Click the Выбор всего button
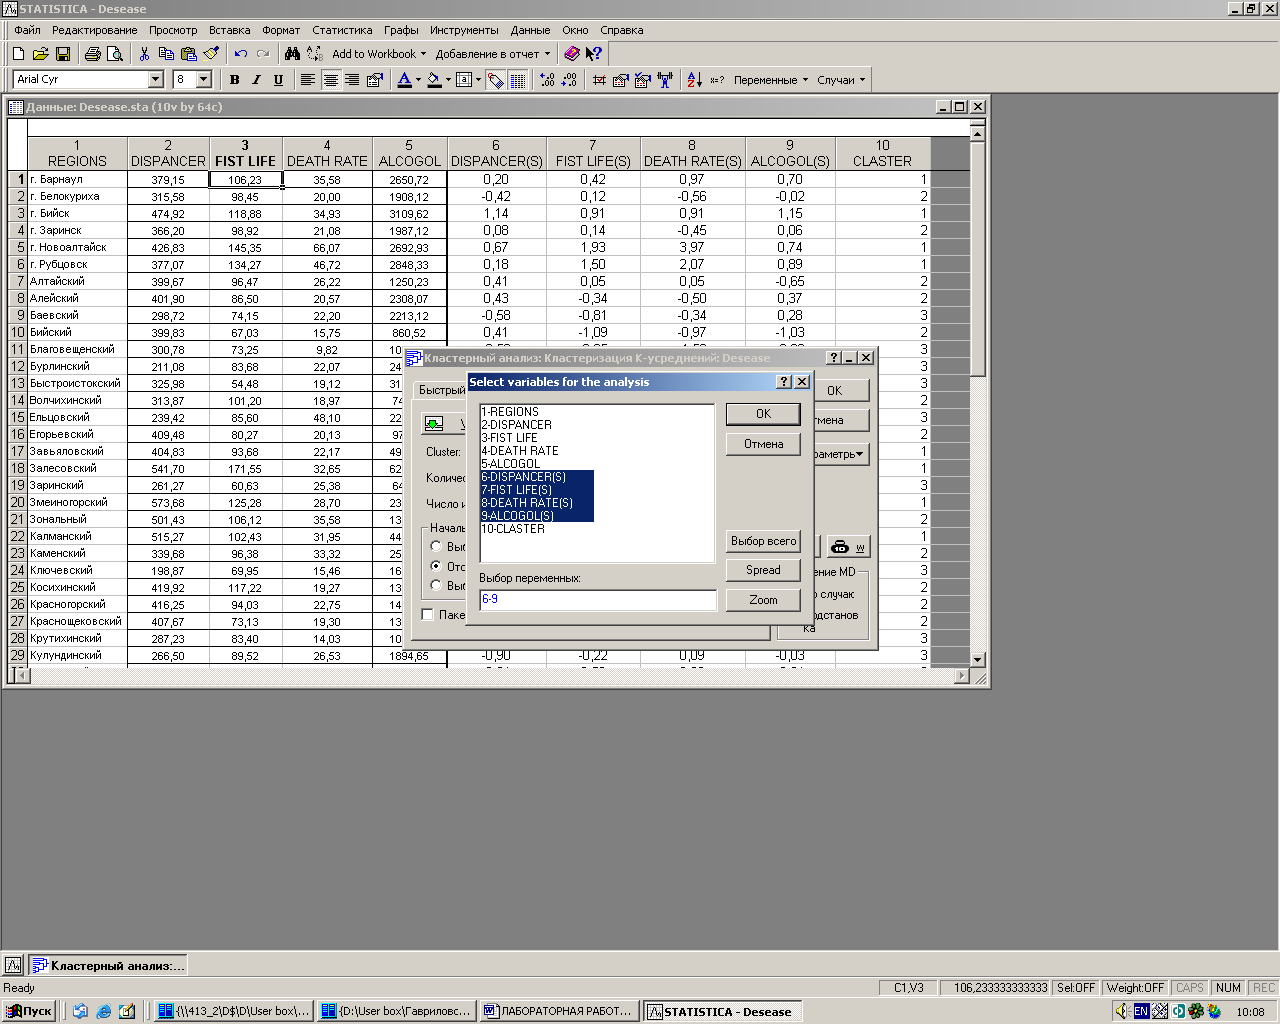The image size is (1280, 1024). coord(763,541)
